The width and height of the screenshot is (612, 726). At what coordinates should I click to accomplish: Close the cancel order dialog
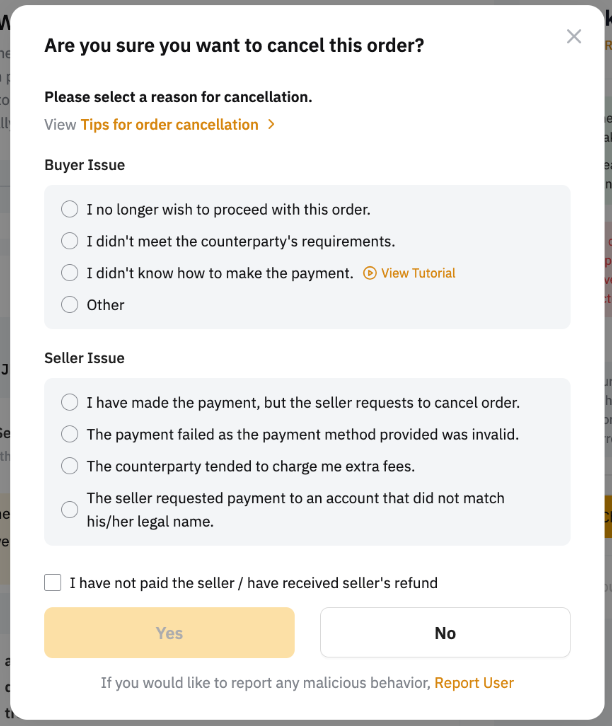(x=573, y=37)
